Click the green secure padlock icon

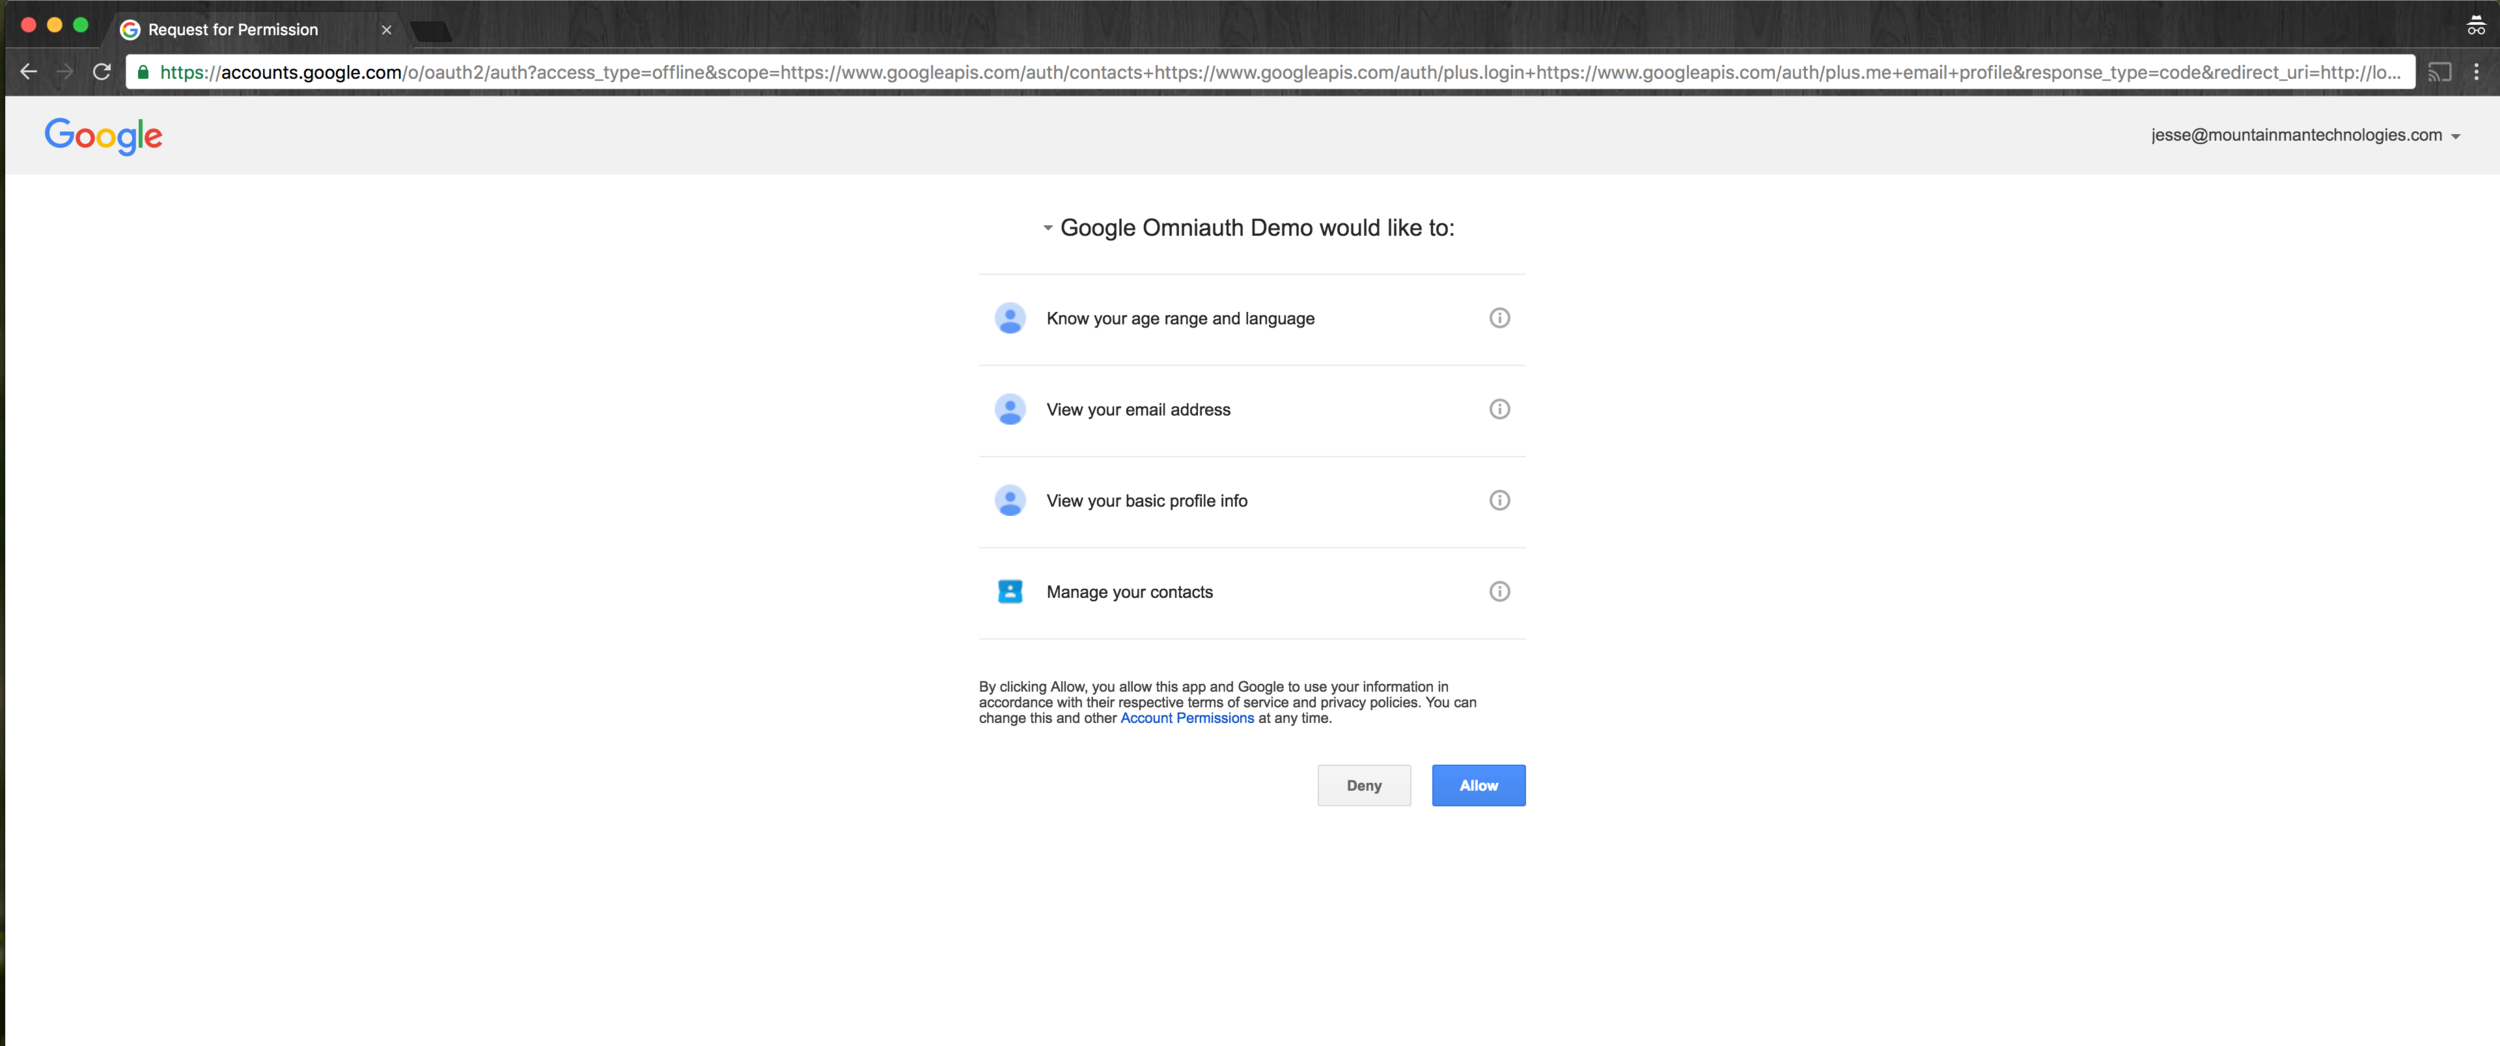(143, 72)
